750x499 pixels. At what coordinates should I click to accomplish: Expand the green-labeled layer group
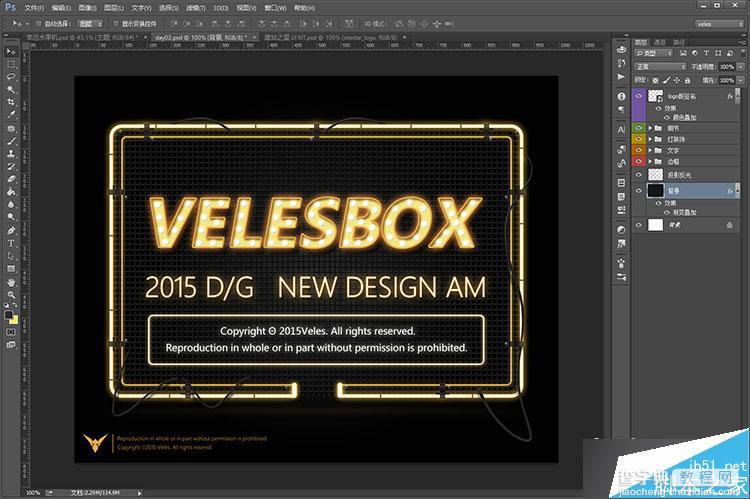pyautogui.click(x=650, y=128)
